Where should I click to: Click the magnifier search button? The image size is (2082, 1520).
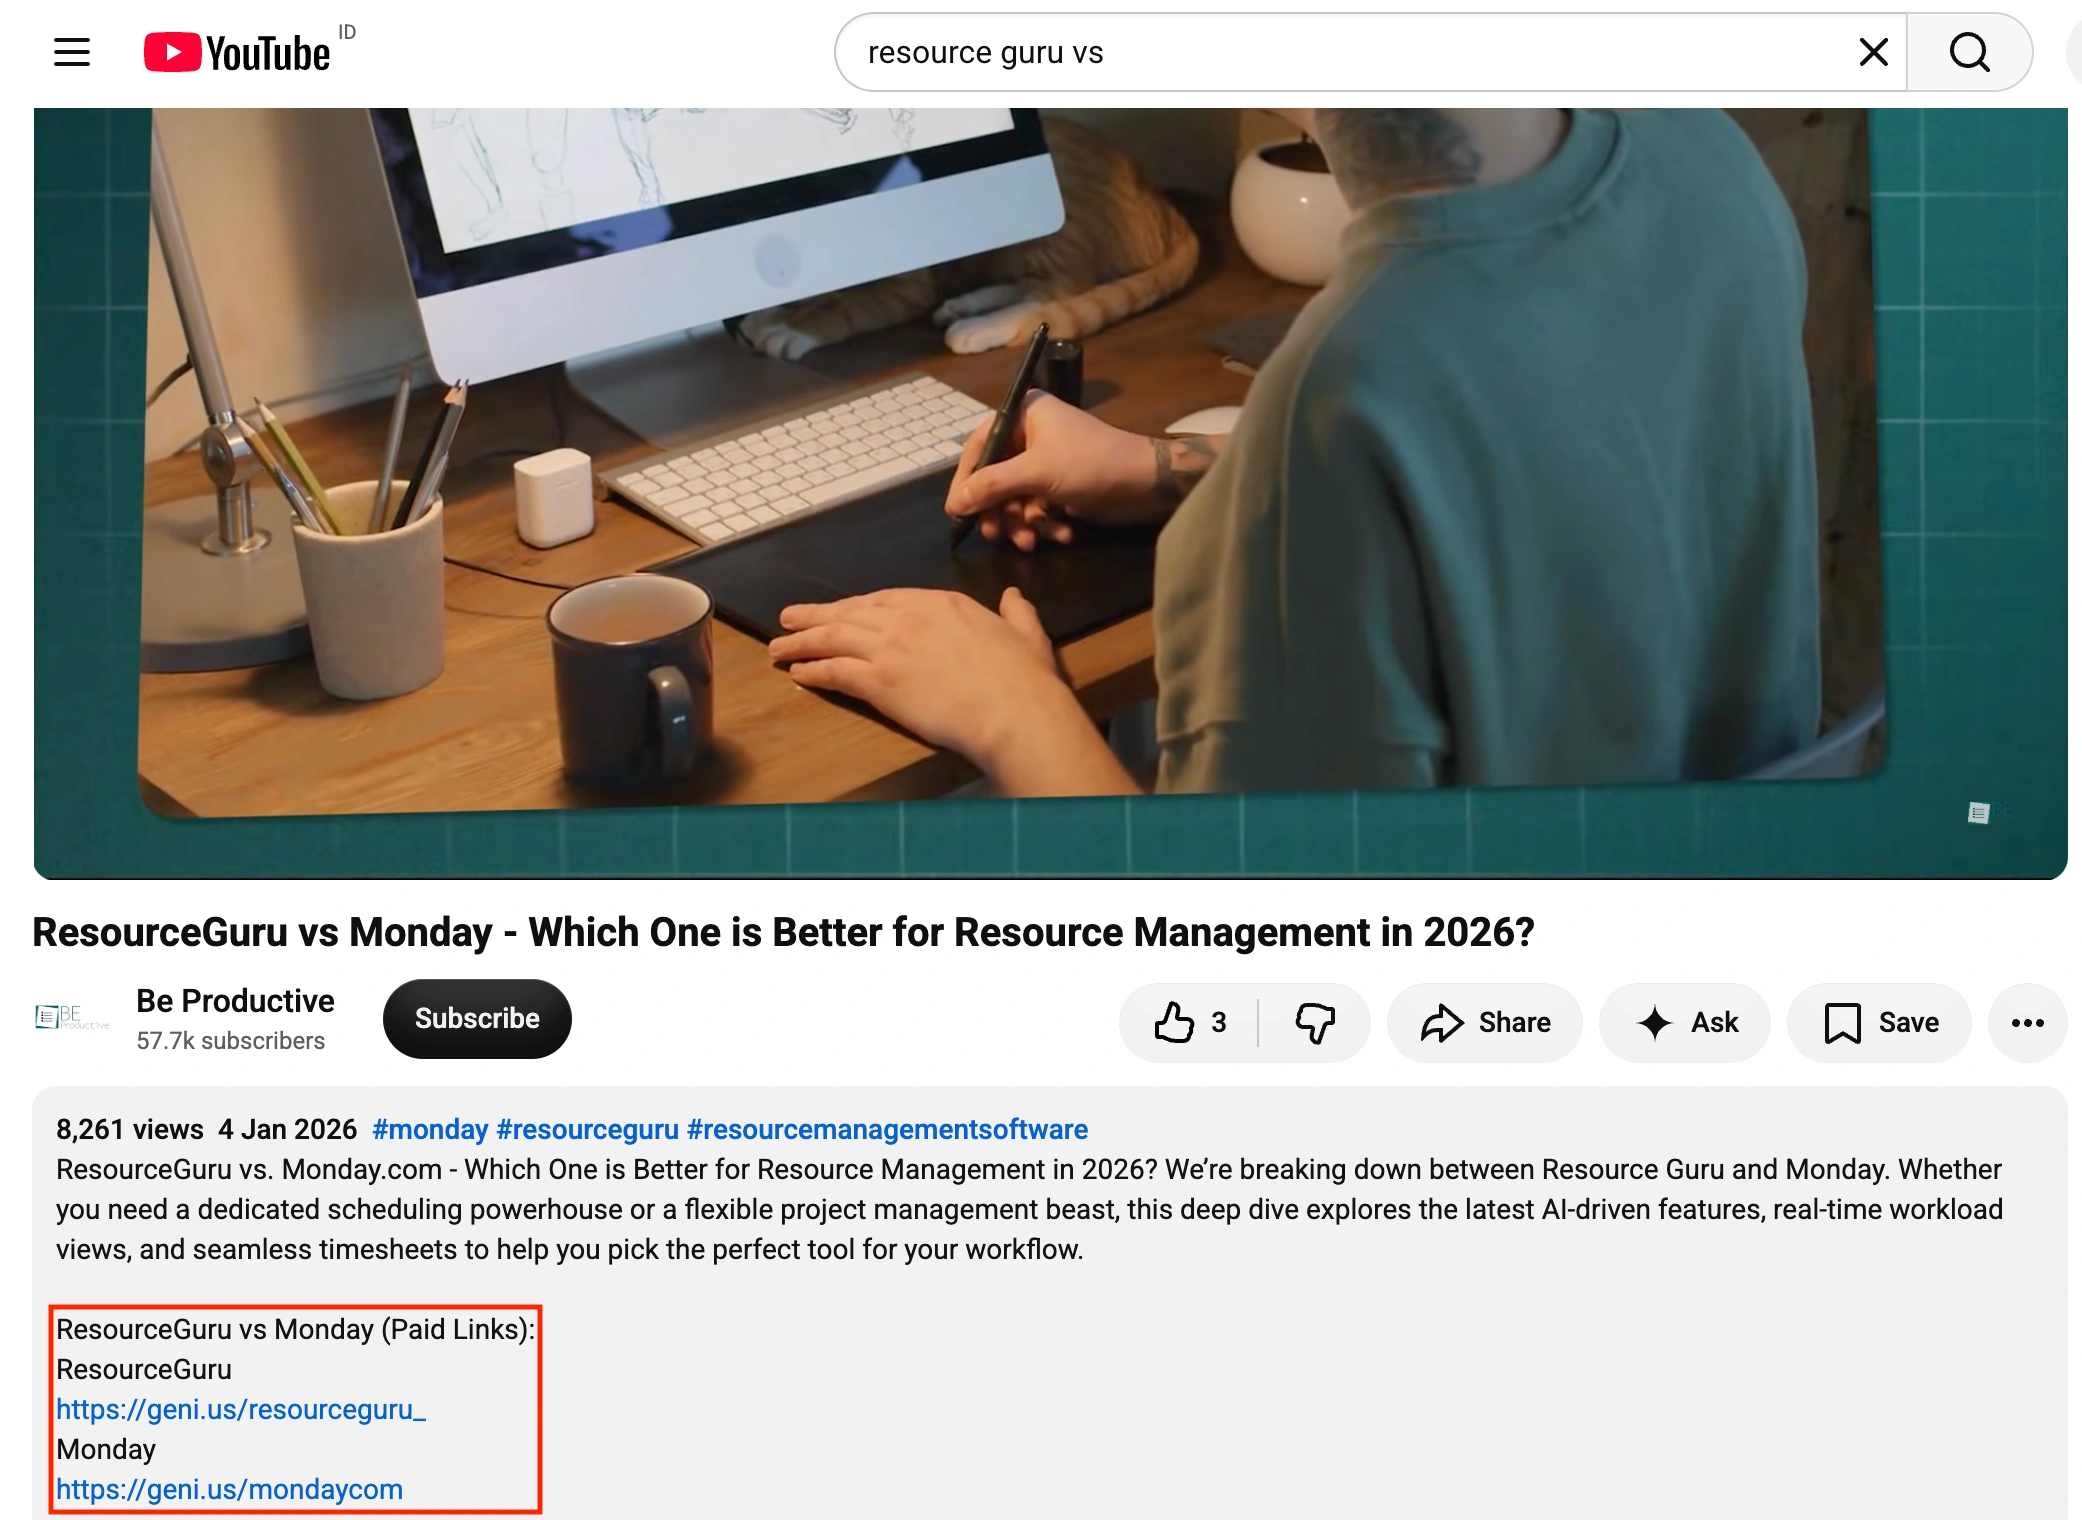click(x=1969, y=52)
